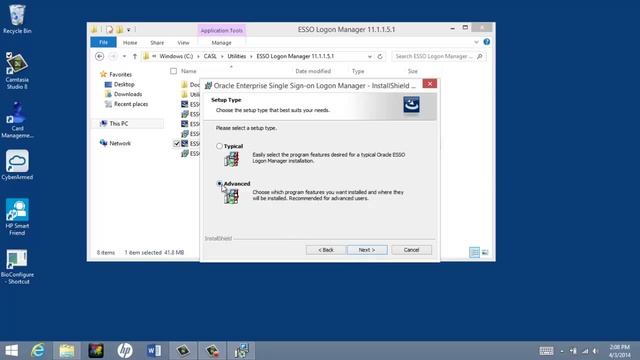The image size is (640, 360).
Task: Open the touch keyboard tray icon
Action: coord(546,351)
